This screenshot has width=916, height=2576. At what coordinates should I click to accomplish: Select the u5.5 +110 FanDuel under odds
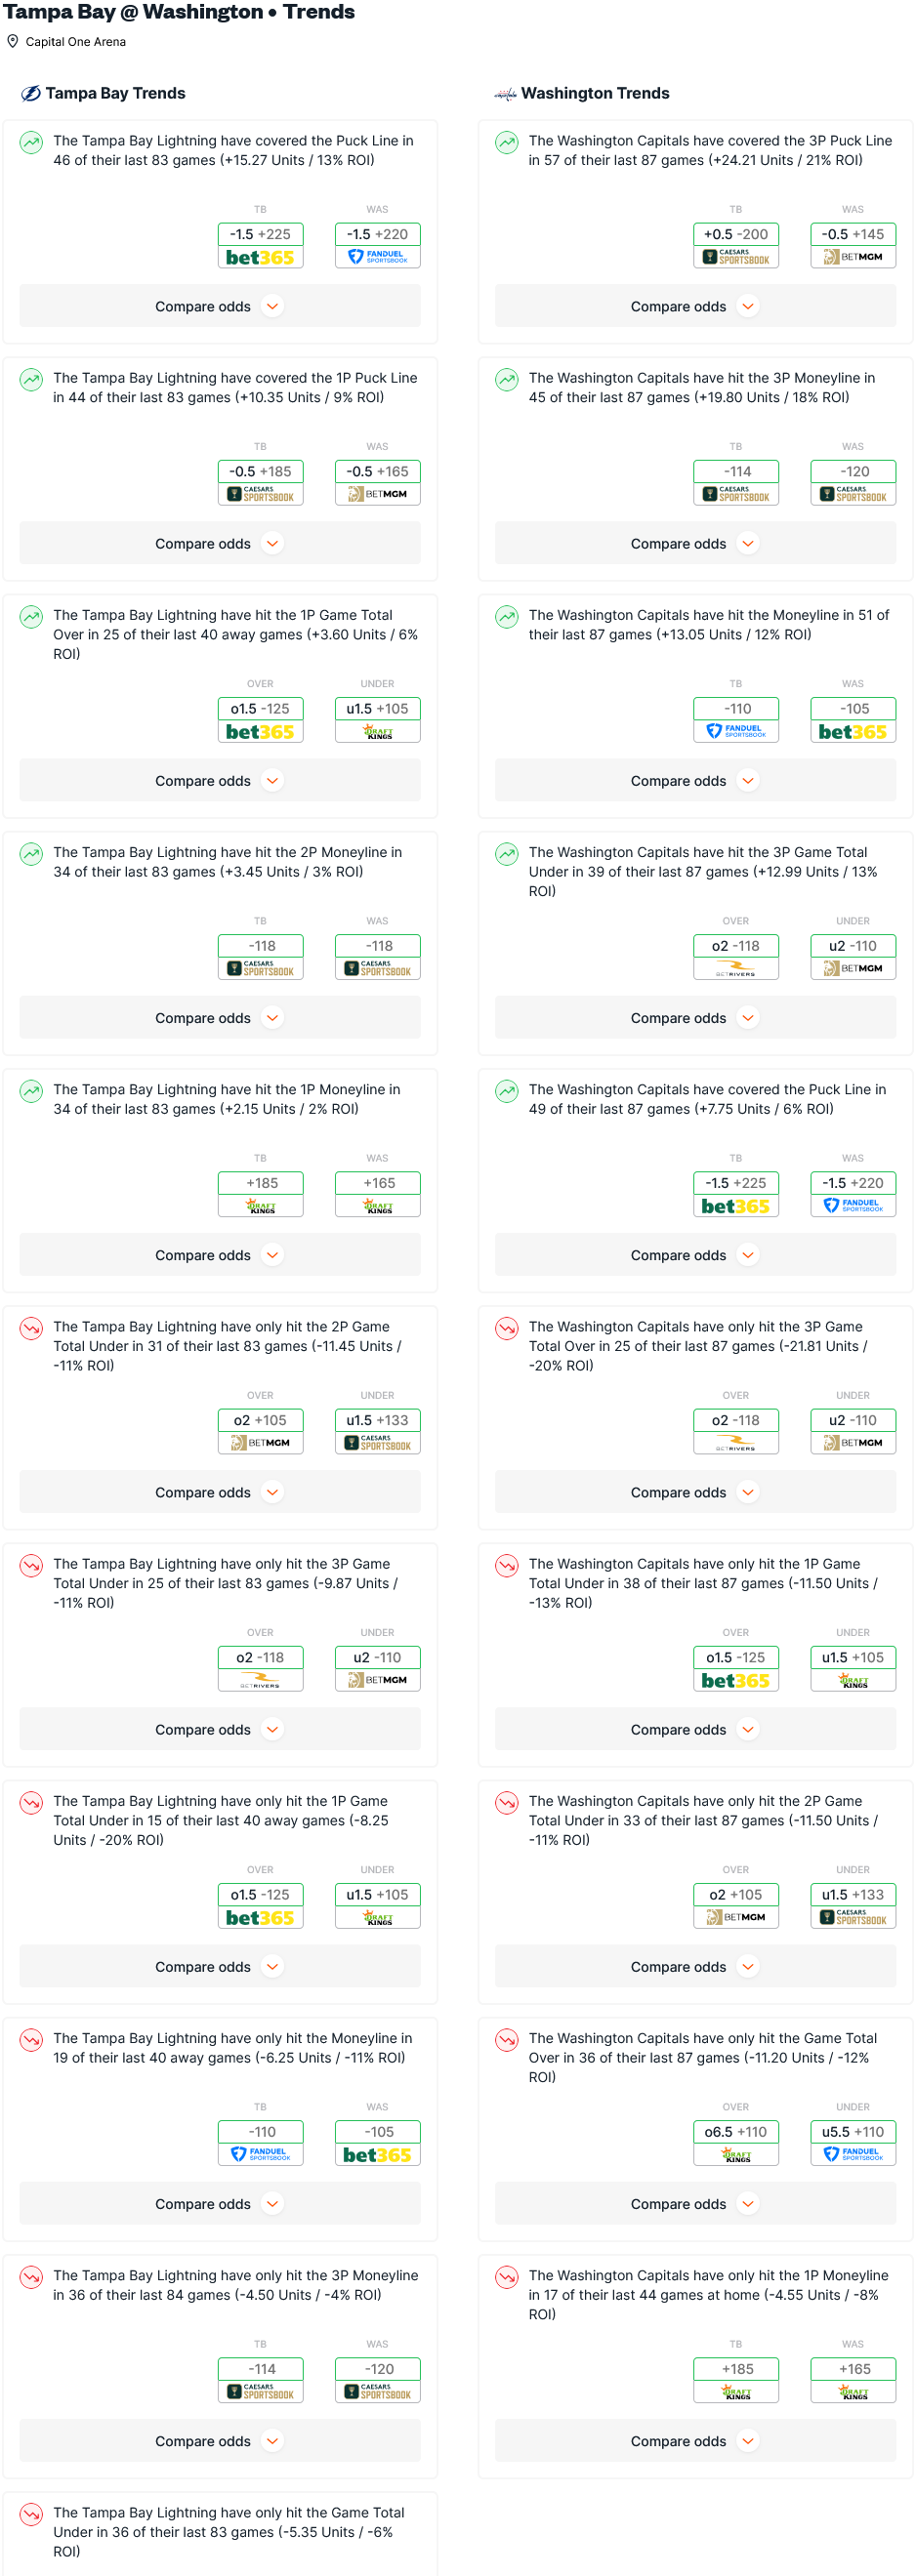click(852, 2142)
